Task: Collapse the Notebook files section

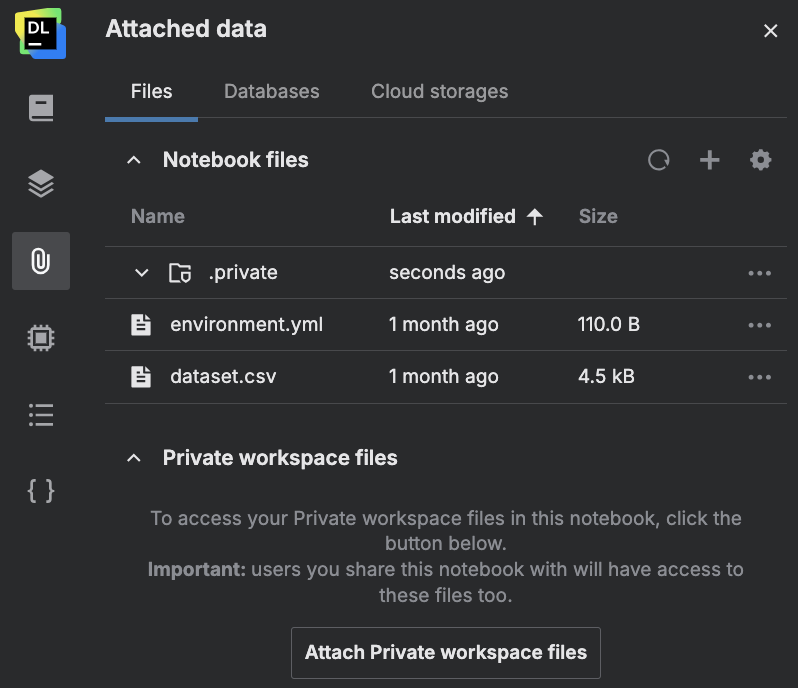Action: 134,160
